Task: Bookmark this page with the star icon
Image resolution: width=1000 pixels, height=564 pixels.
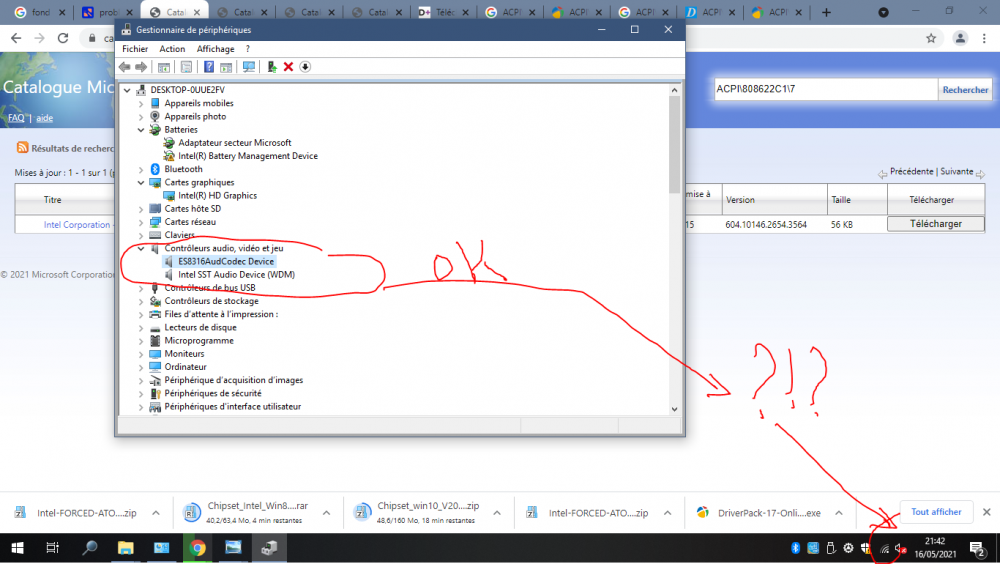Action: click(x=931, y=38)
